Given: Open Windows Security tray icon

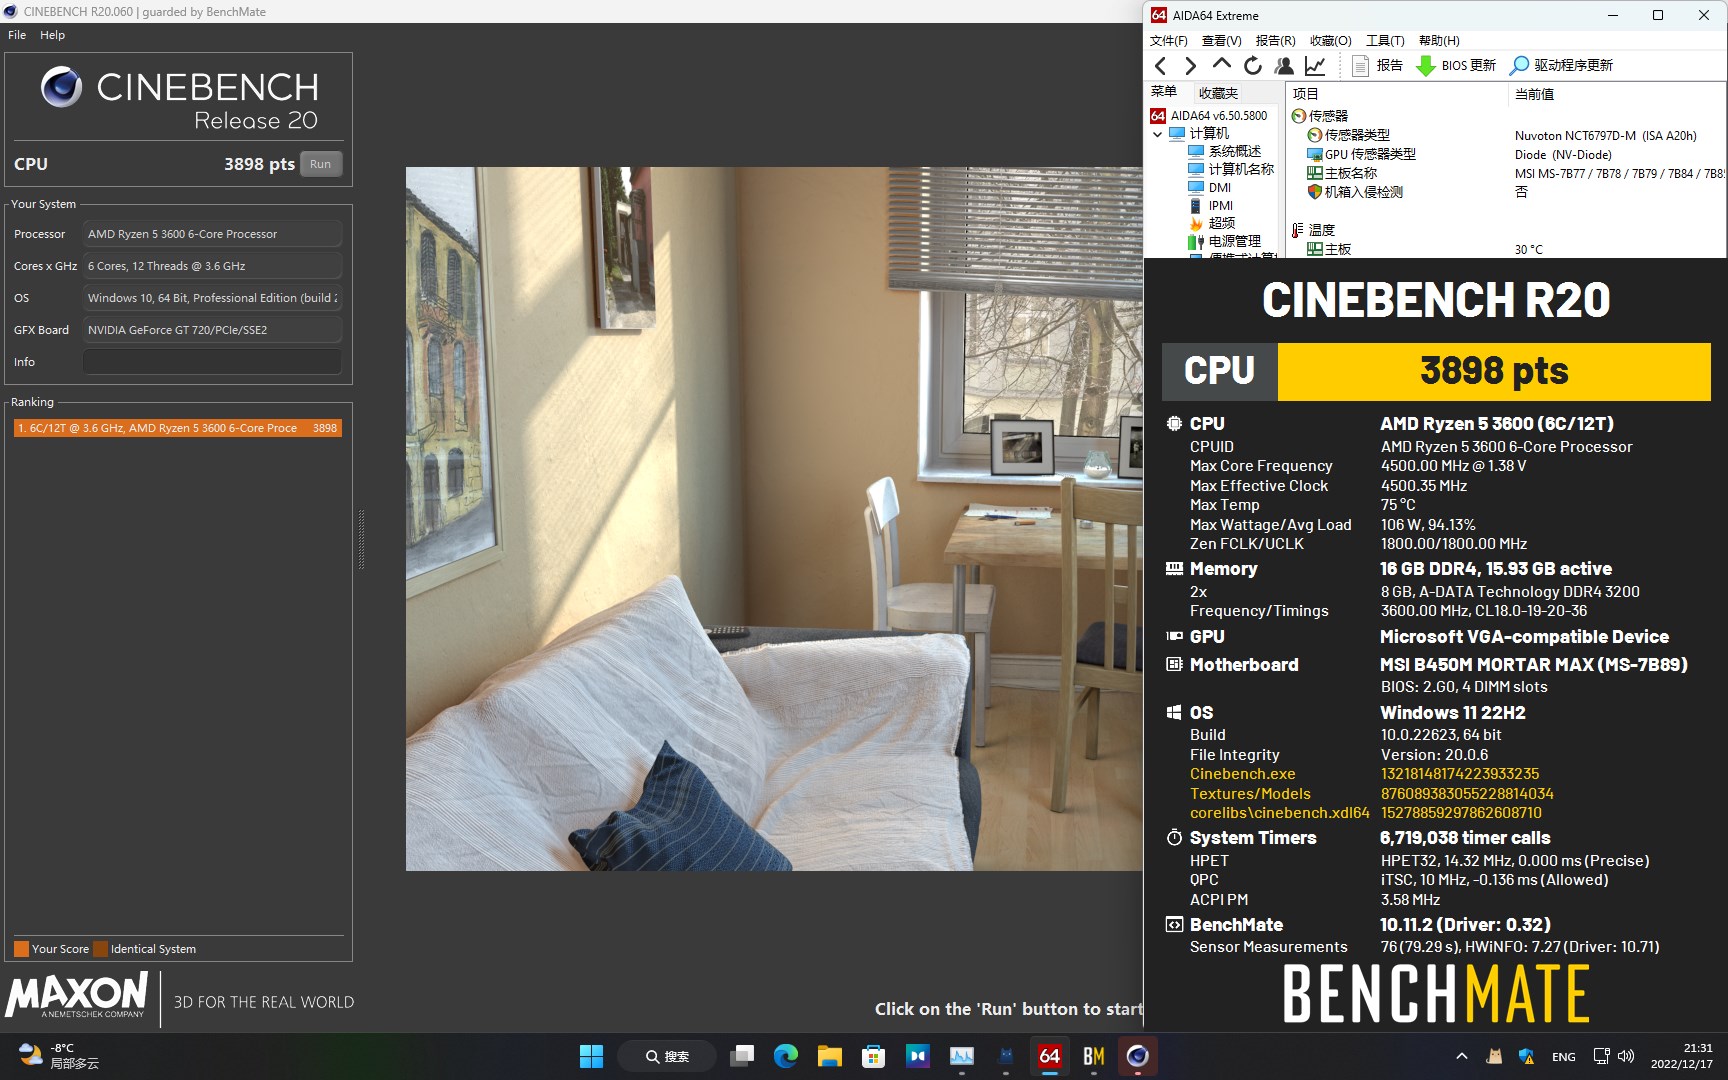Looking at the screenshot, I should pyautogui.click(x=1526, y=1056).
